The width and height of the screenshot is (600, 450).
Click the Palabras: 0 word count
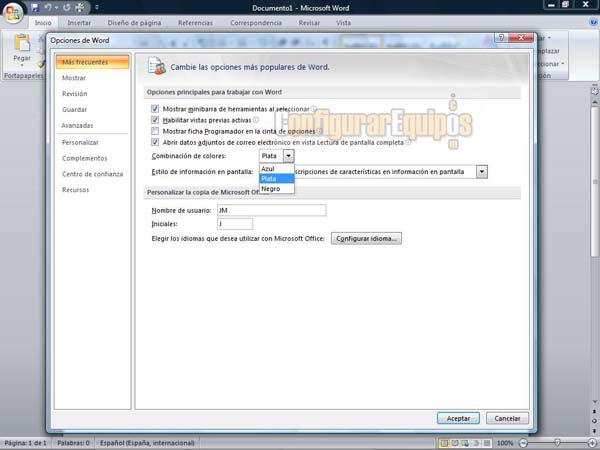pos(73,443)
